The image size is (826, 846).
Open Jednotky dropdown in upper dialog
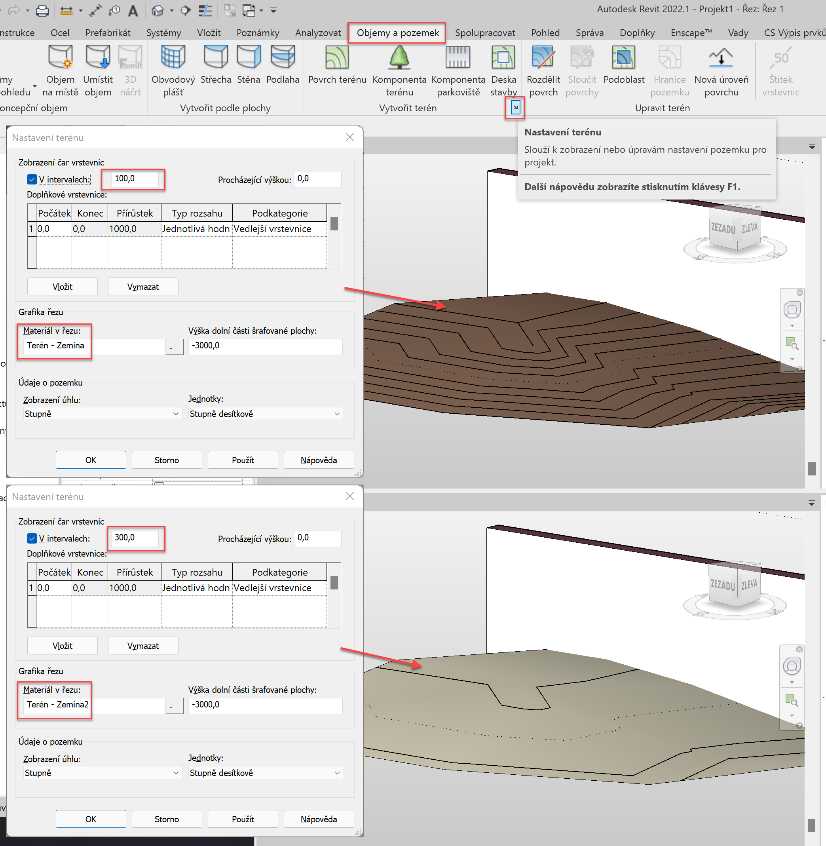pos(265,414)
